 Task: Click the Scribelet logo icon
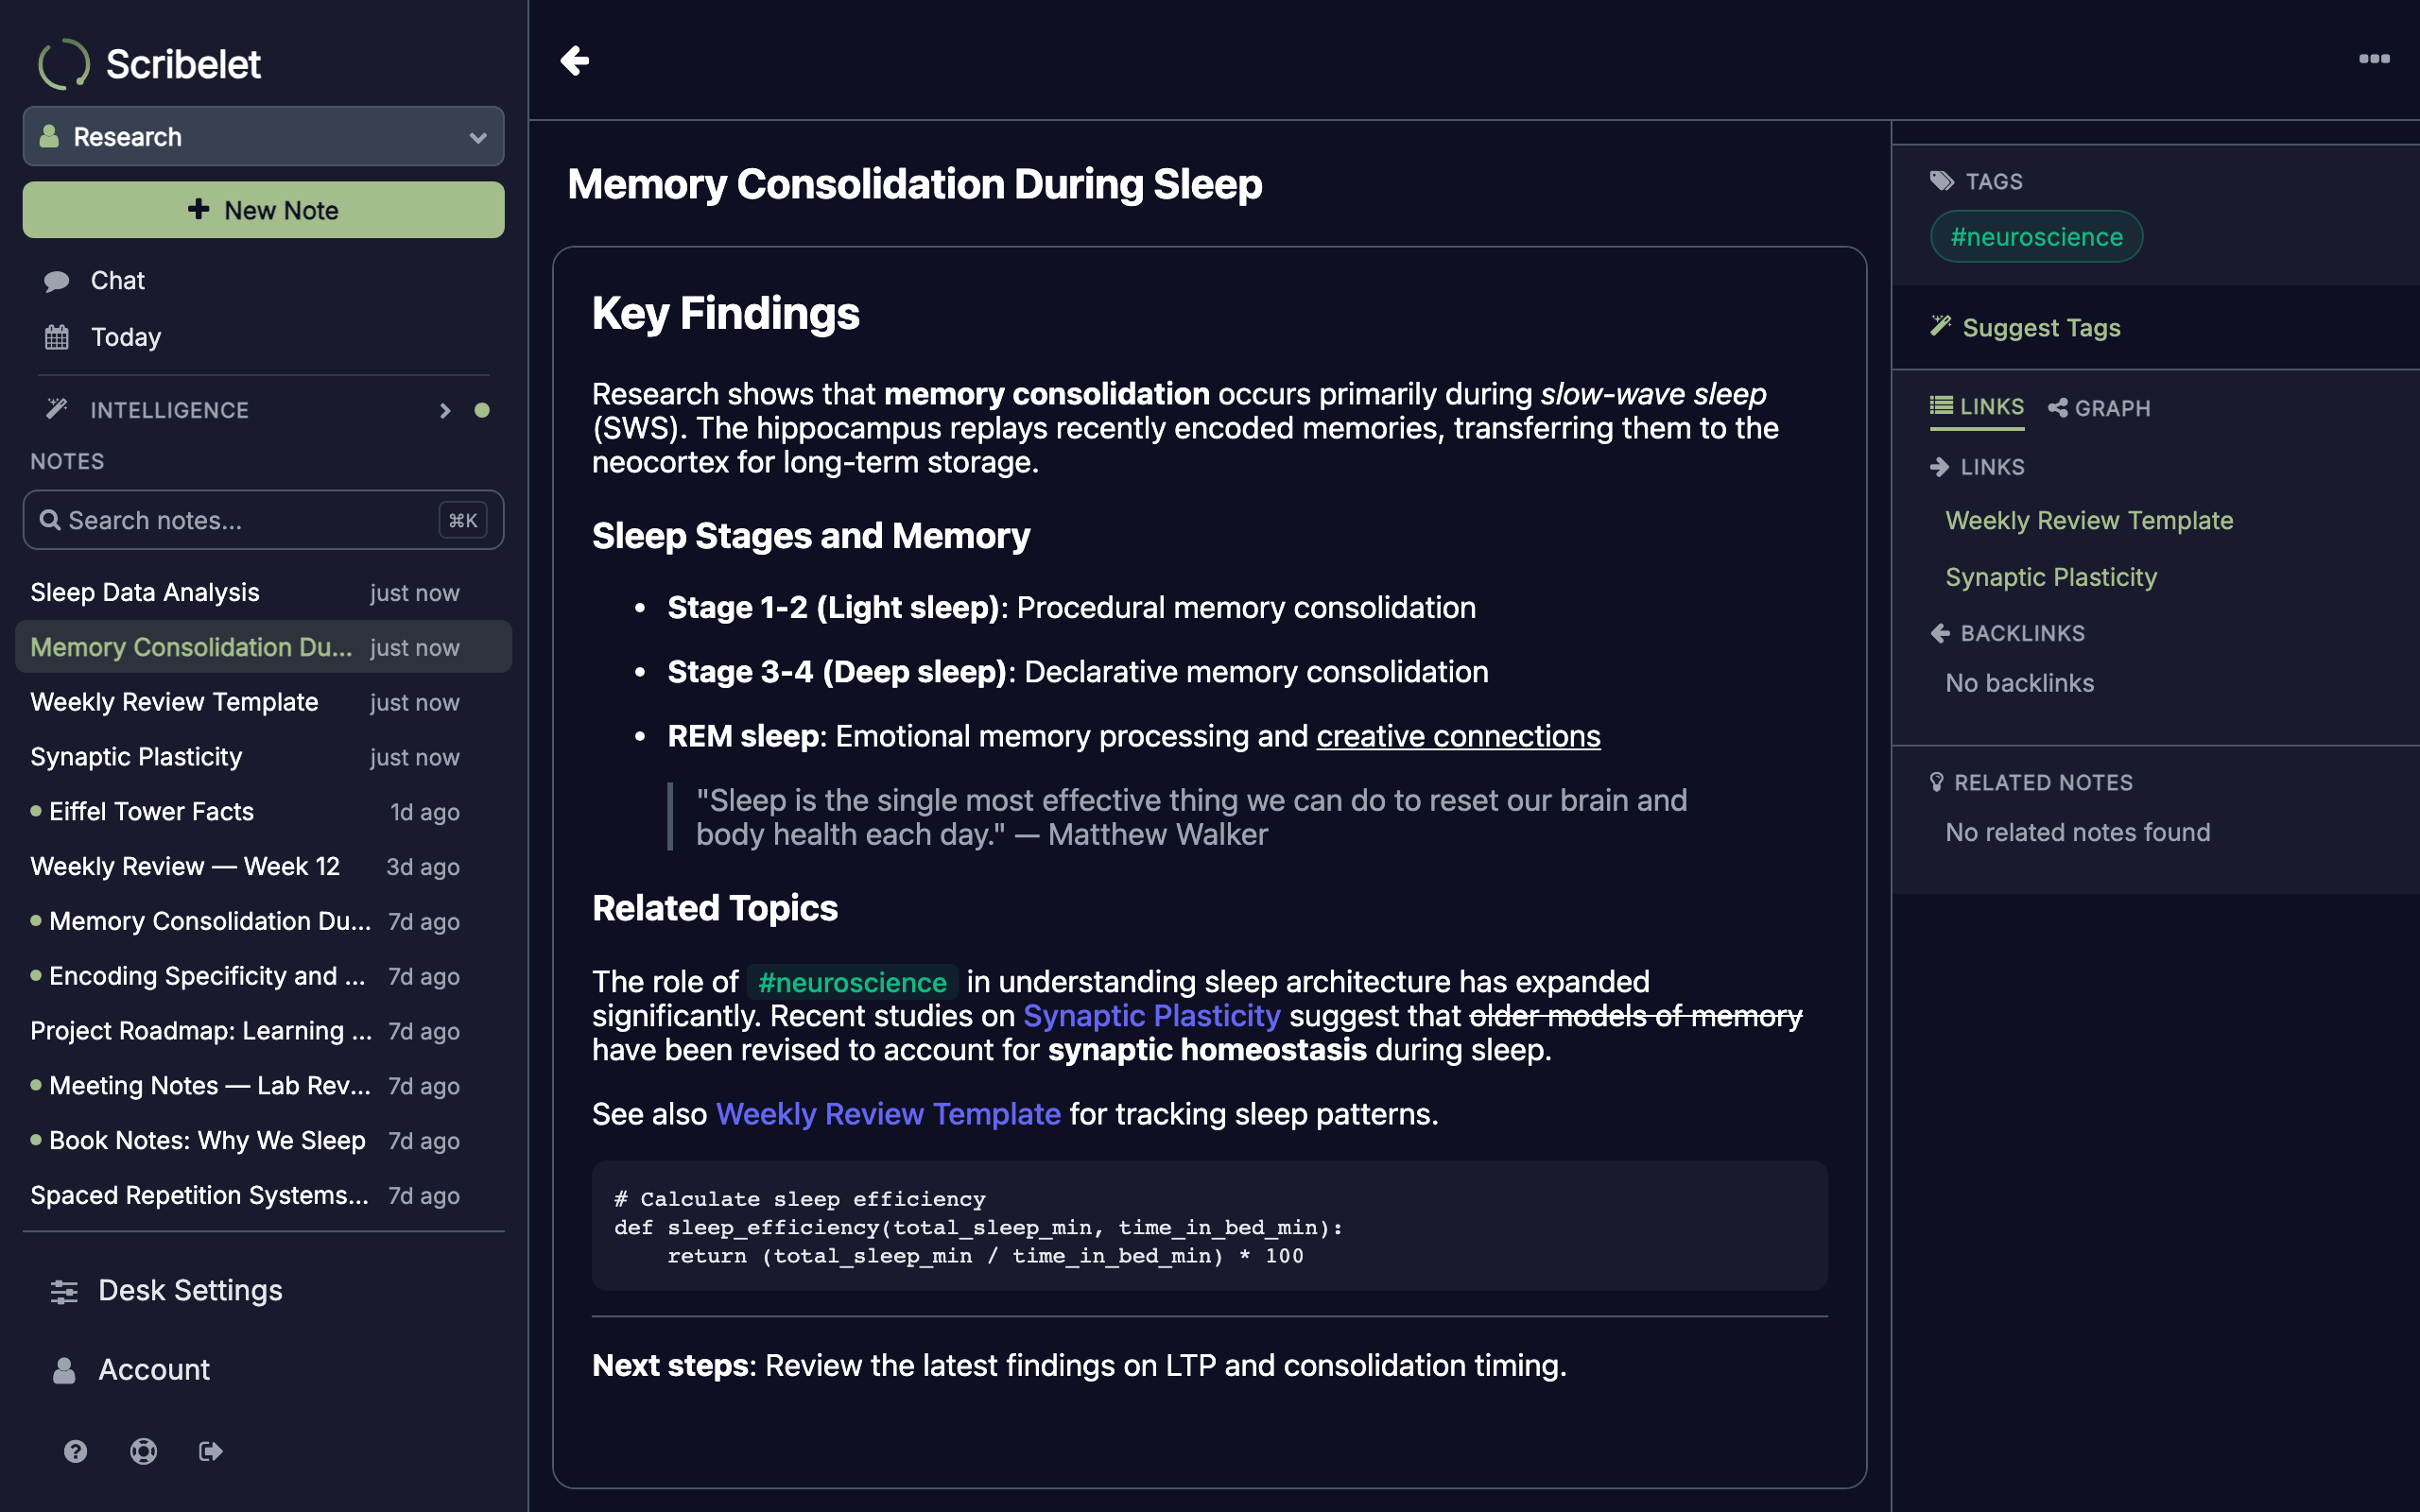(64, 64)
